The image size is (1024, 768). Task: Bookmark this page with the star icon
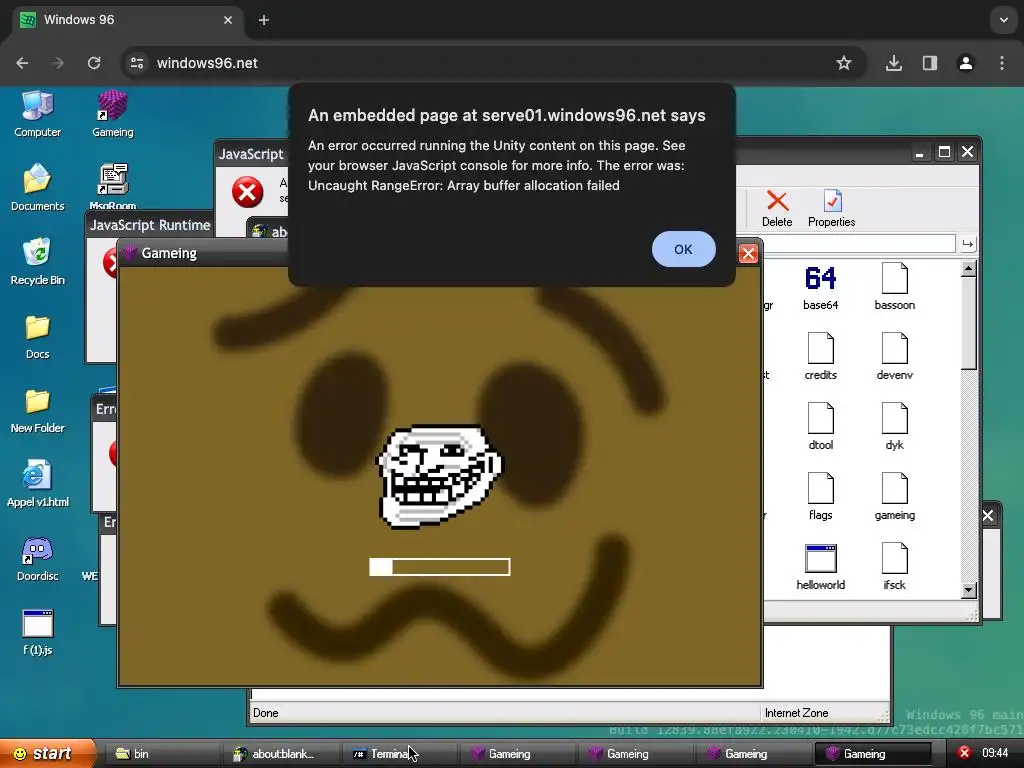[x=844, y=63]
